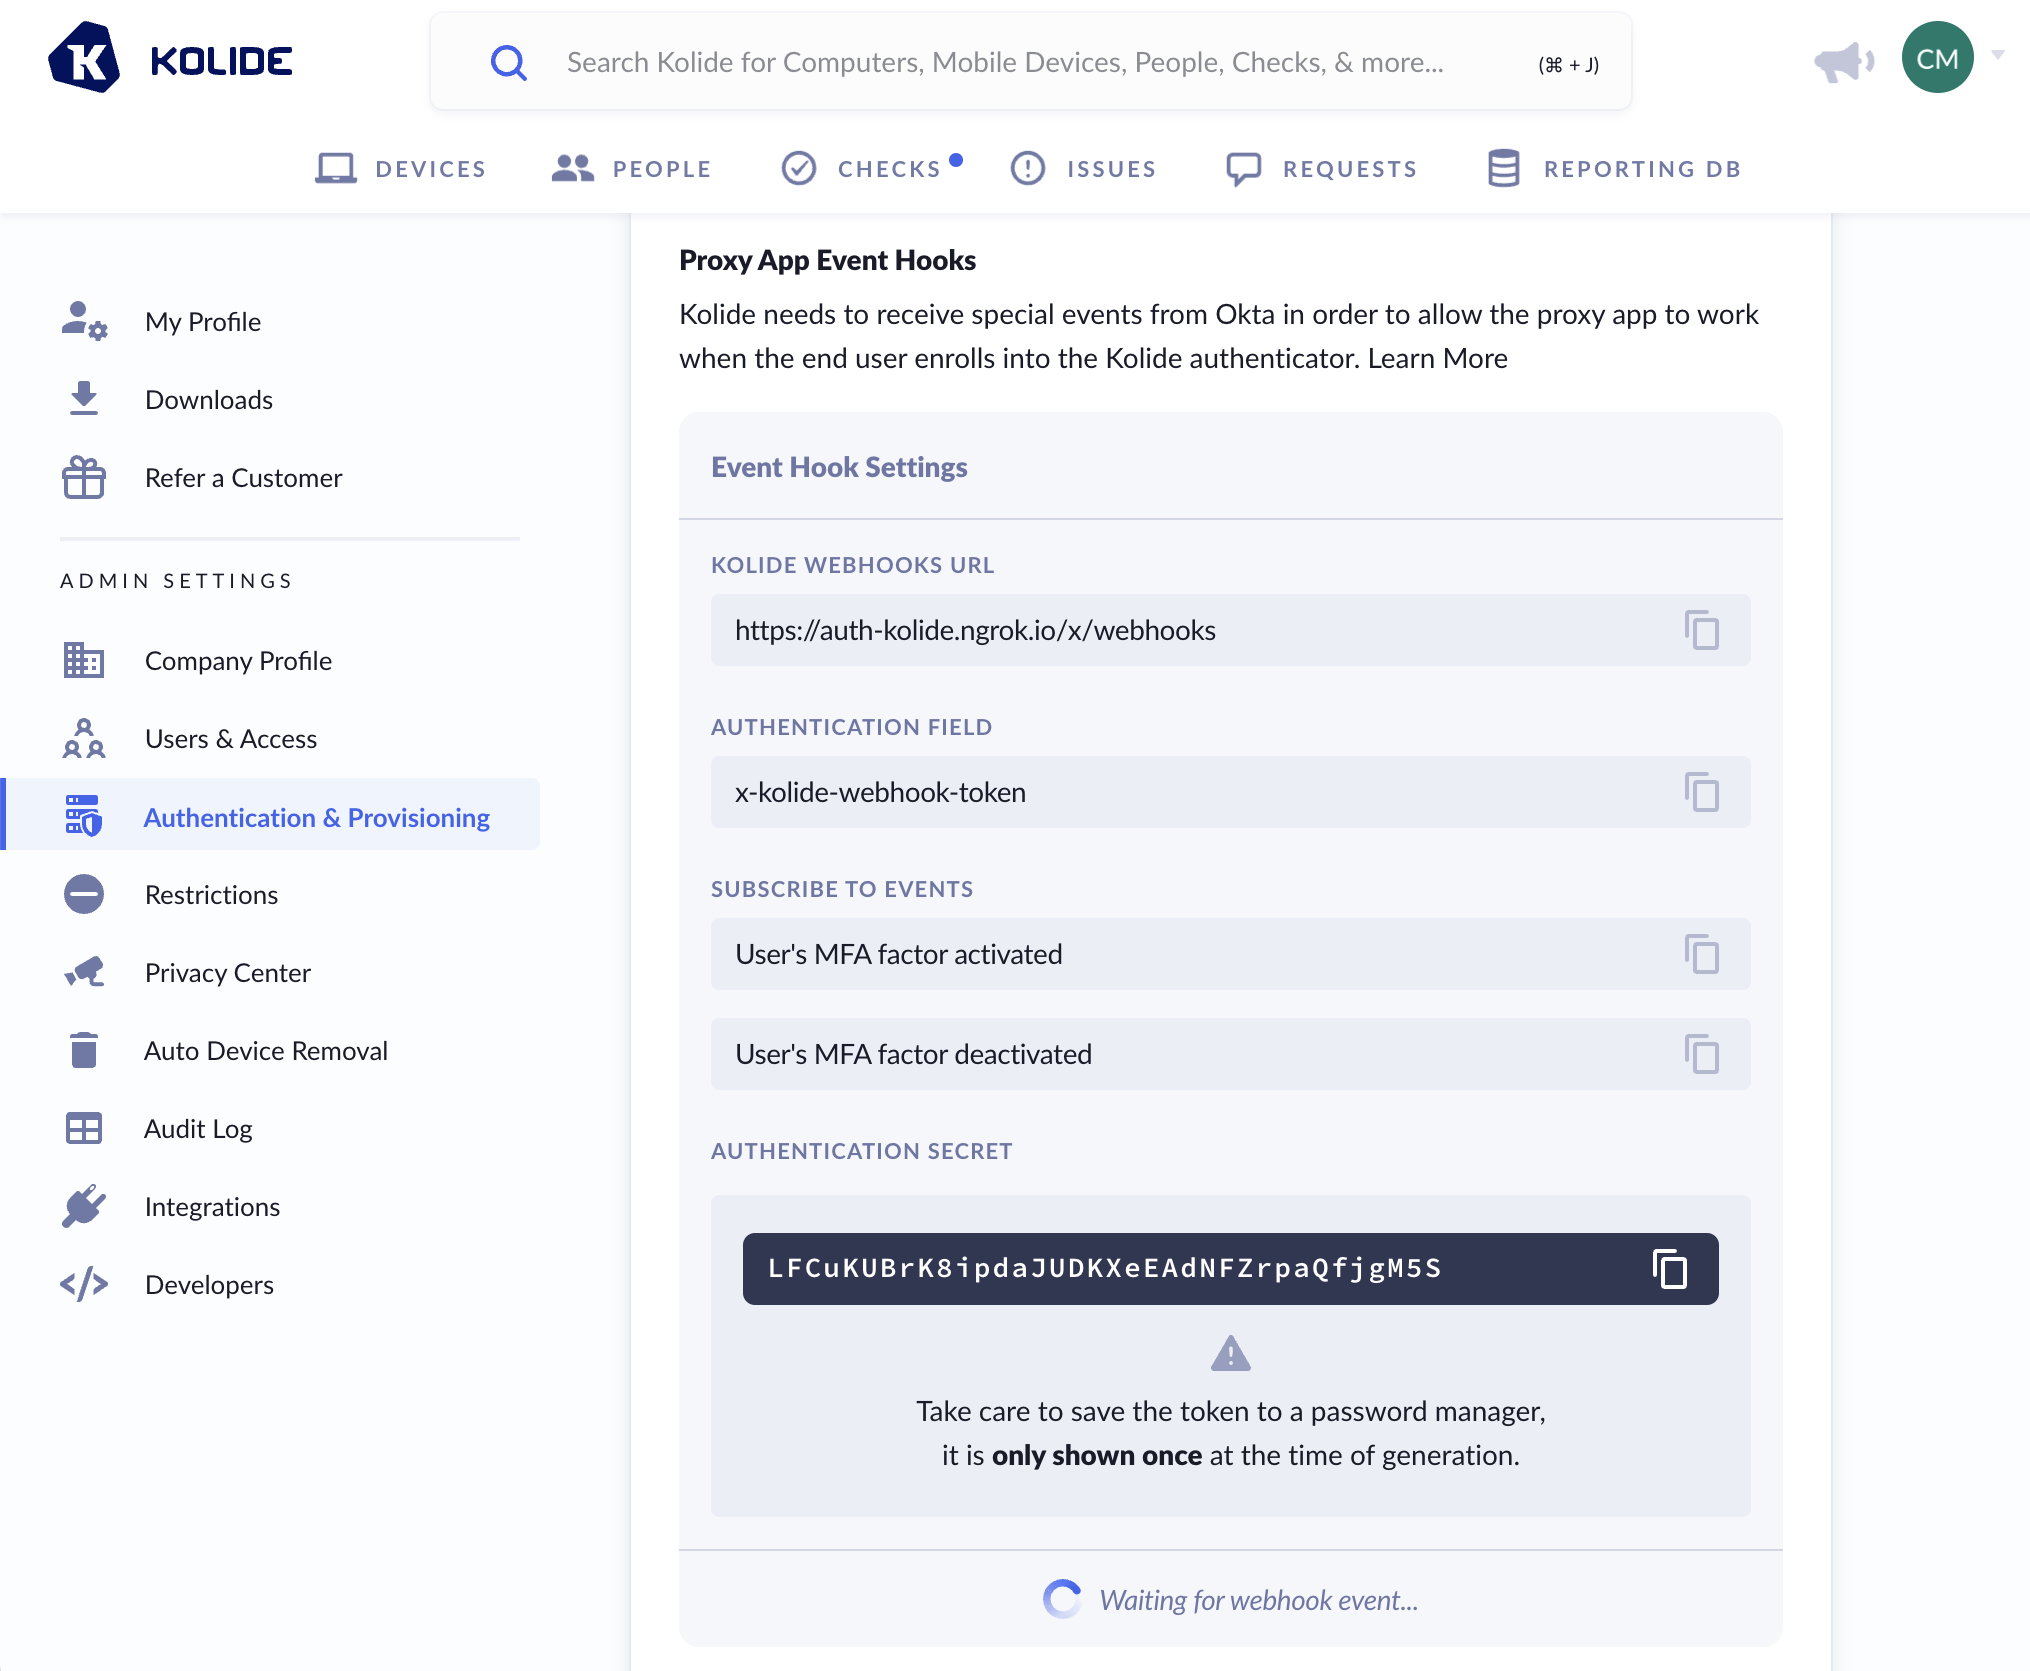This screenshot has height=1671, width=2030.
Task: Go to the People tab
Action: pos(631,168)
